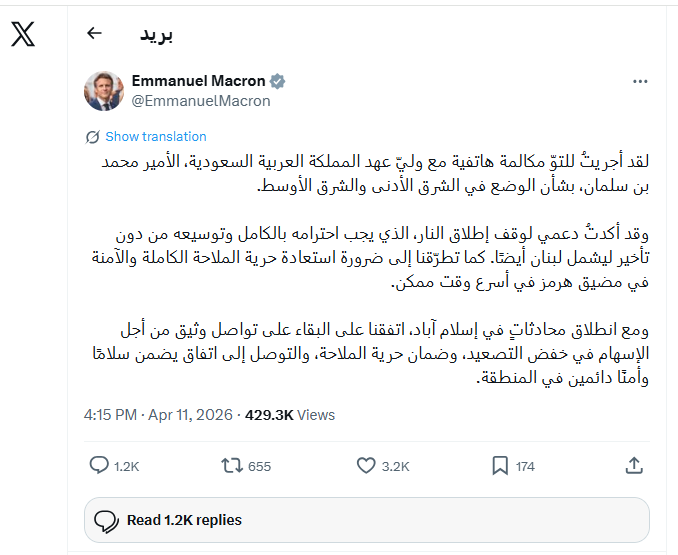Image resolution: width=678 pixels, height=555 pixels.
Task: Click the chat bubble icon in replies button
Action: 106,520
